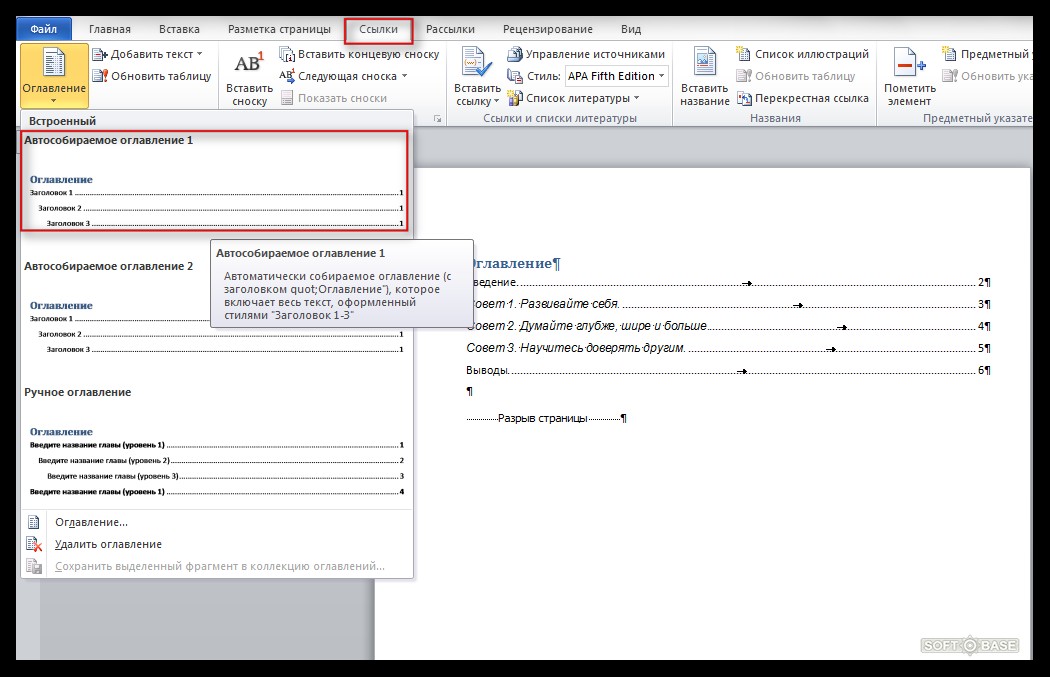This screenshot has width=1050, height=677.
Task: Choose Удалить оглавление from the menu
Action: click(108, 544)
